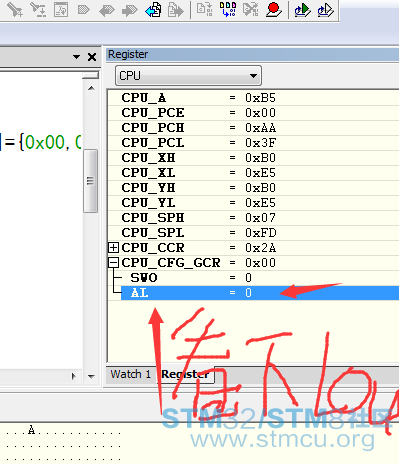Screen dimensions: 399x464
Task: Click the editor scrollbar down arrow
Action: click(91, 376)
